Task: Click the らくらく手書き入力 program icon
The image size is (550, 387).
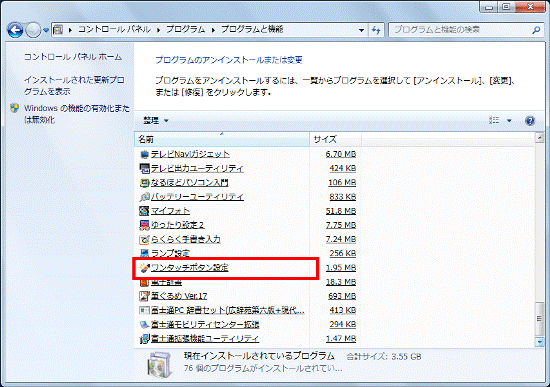Action: pyautogui.click(x=144, y=239)
